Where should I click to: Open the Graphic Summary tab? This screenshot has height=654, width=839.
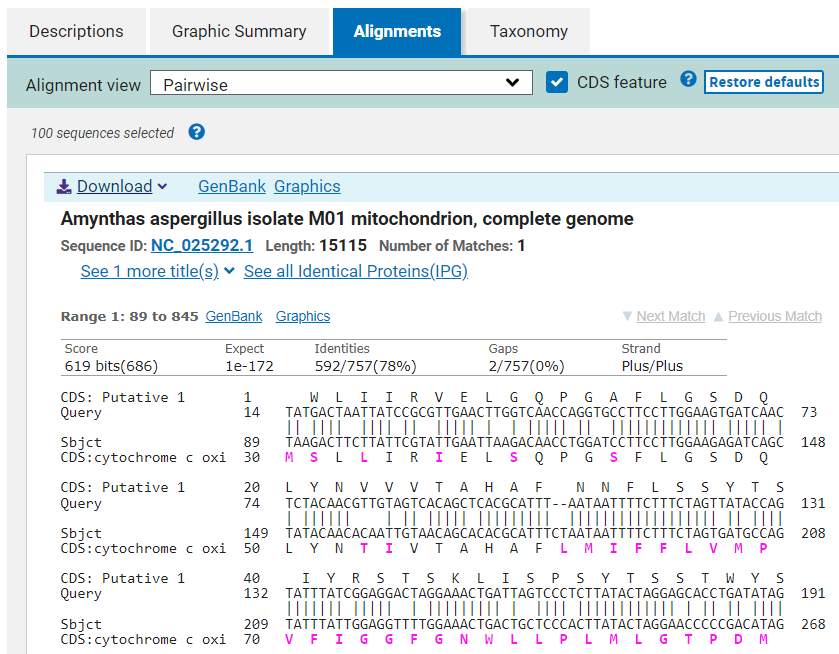click(239, 31)
